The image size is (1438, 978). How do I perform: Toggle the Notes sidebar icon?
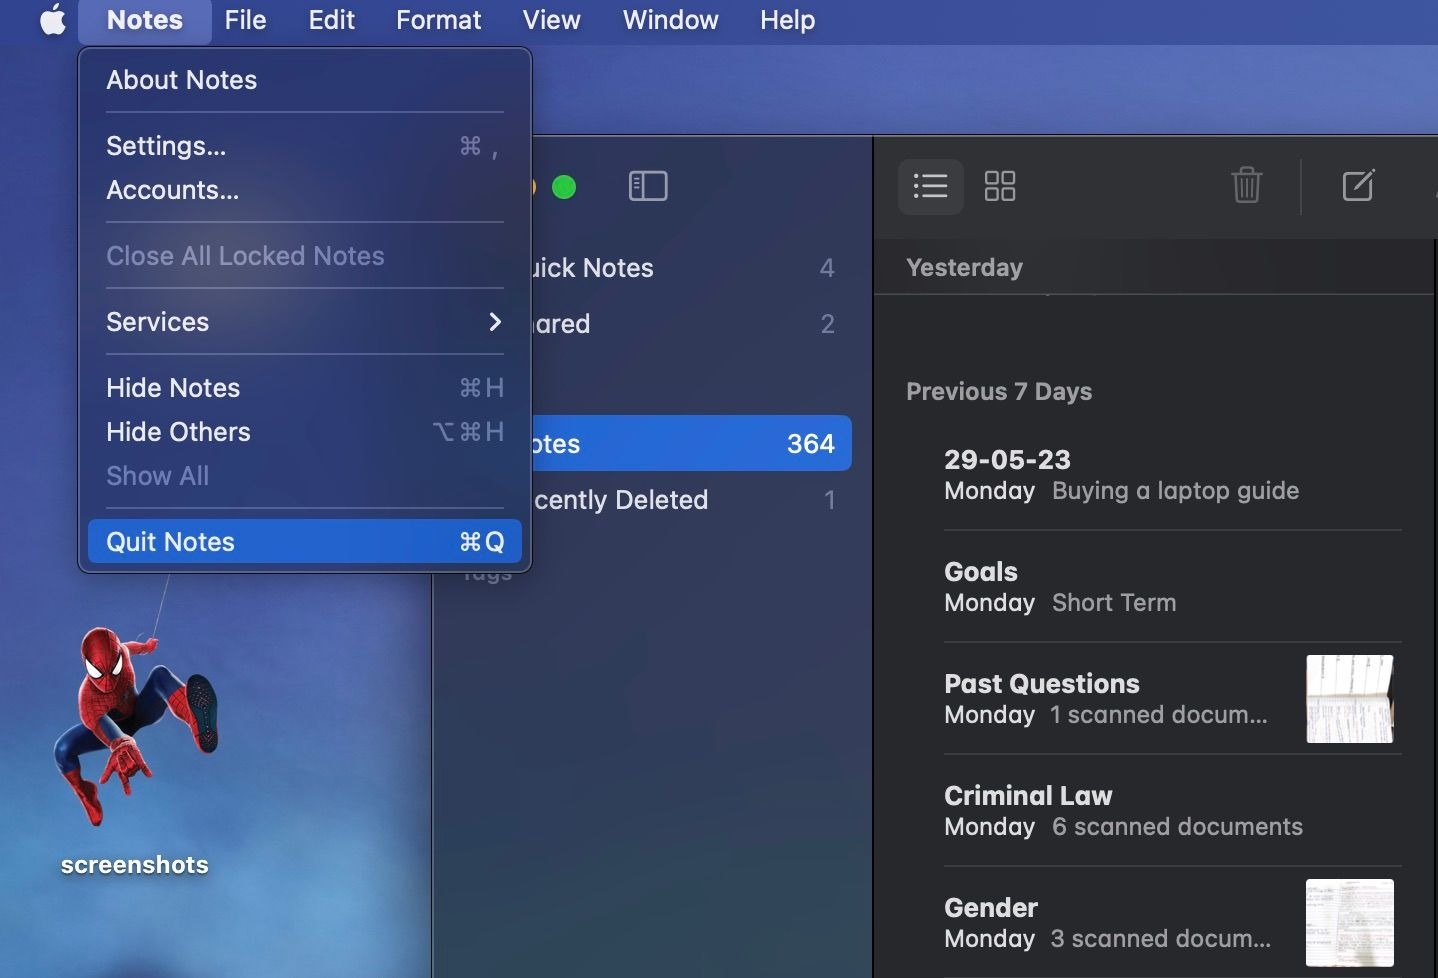[x=648, y=186]
